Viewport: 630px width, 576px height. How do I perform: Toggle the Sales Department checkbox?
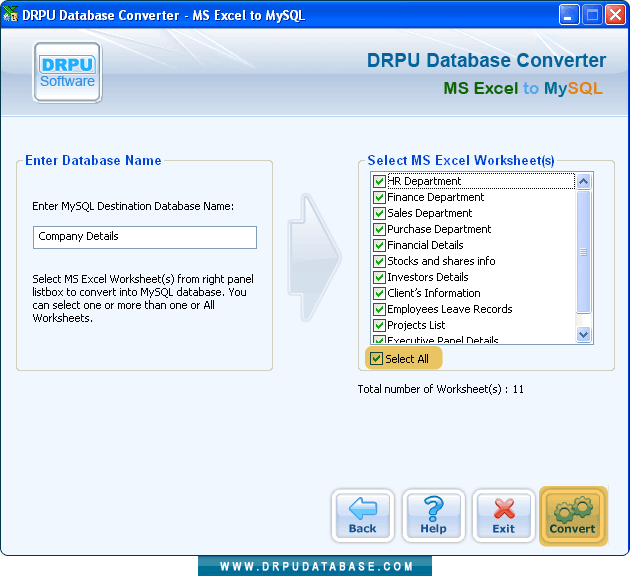(x=379, y=213)
